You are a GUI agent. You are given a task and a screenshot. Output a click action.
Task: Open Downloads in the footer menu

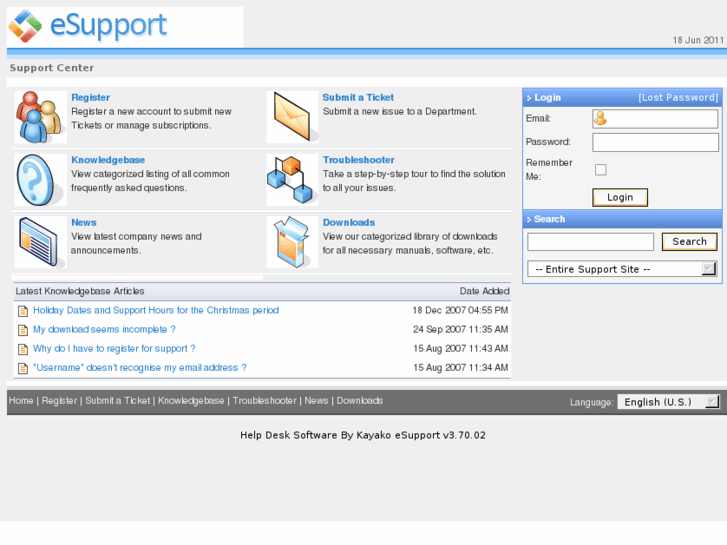(360, 401)
